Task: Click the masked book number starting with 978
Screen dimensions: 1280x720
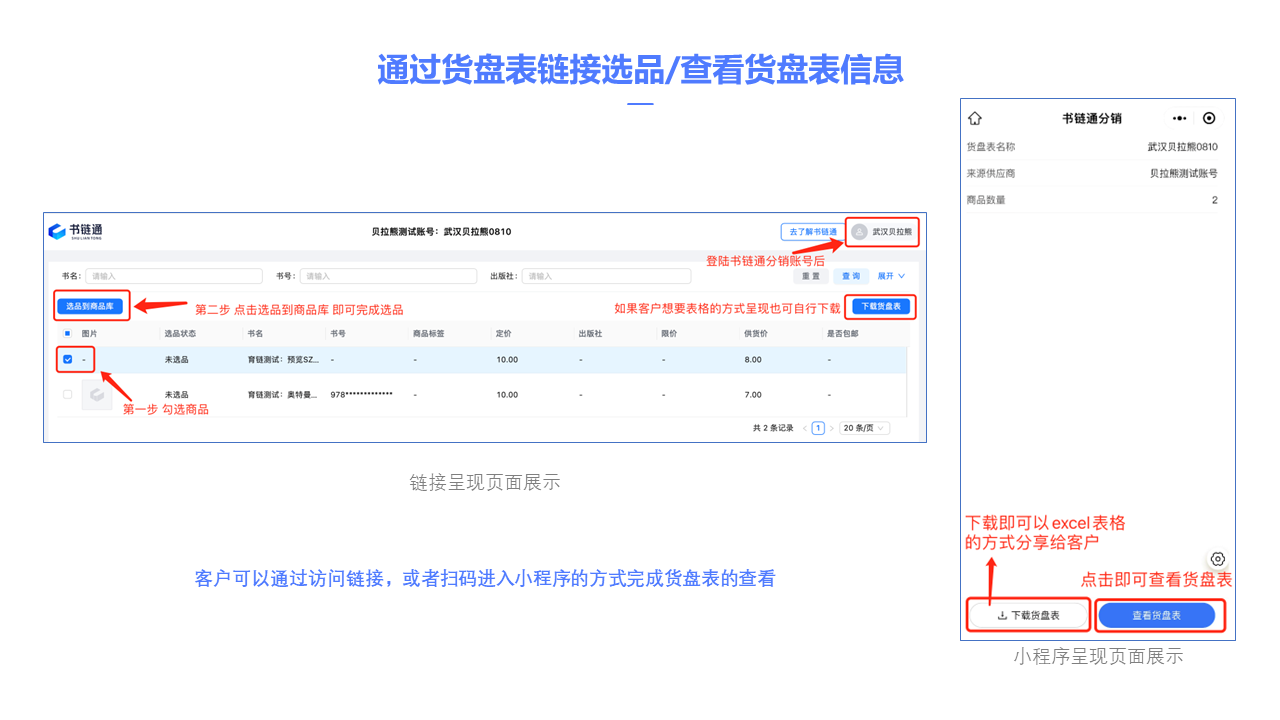Action: coord(361,394)
